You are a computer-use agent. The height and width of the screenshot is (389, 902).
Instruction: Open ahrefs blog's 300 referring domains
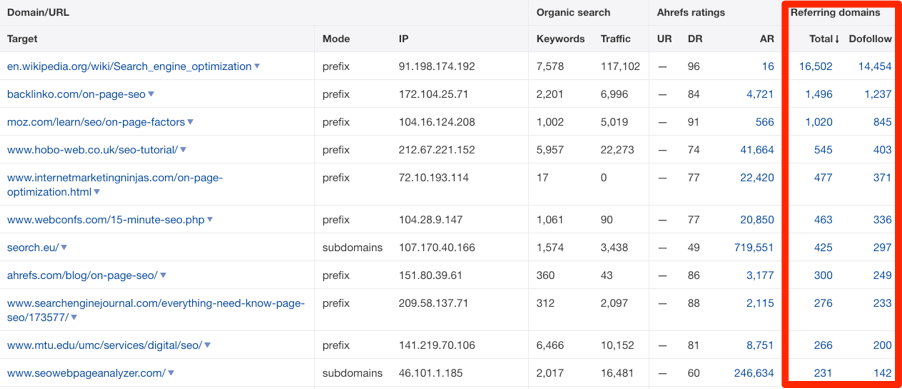click(823, 275)
